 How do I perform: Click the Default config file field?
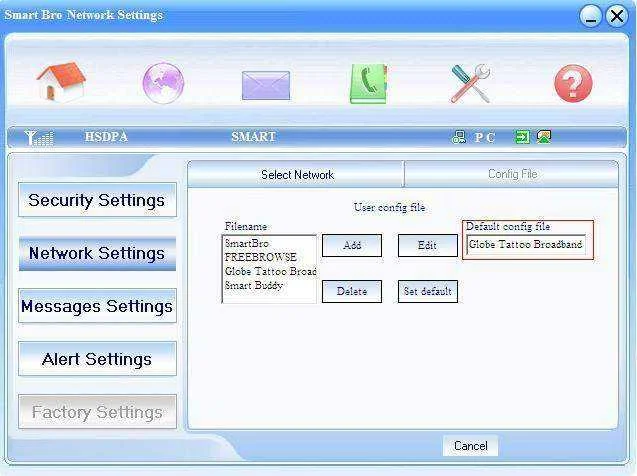(526, 244)
